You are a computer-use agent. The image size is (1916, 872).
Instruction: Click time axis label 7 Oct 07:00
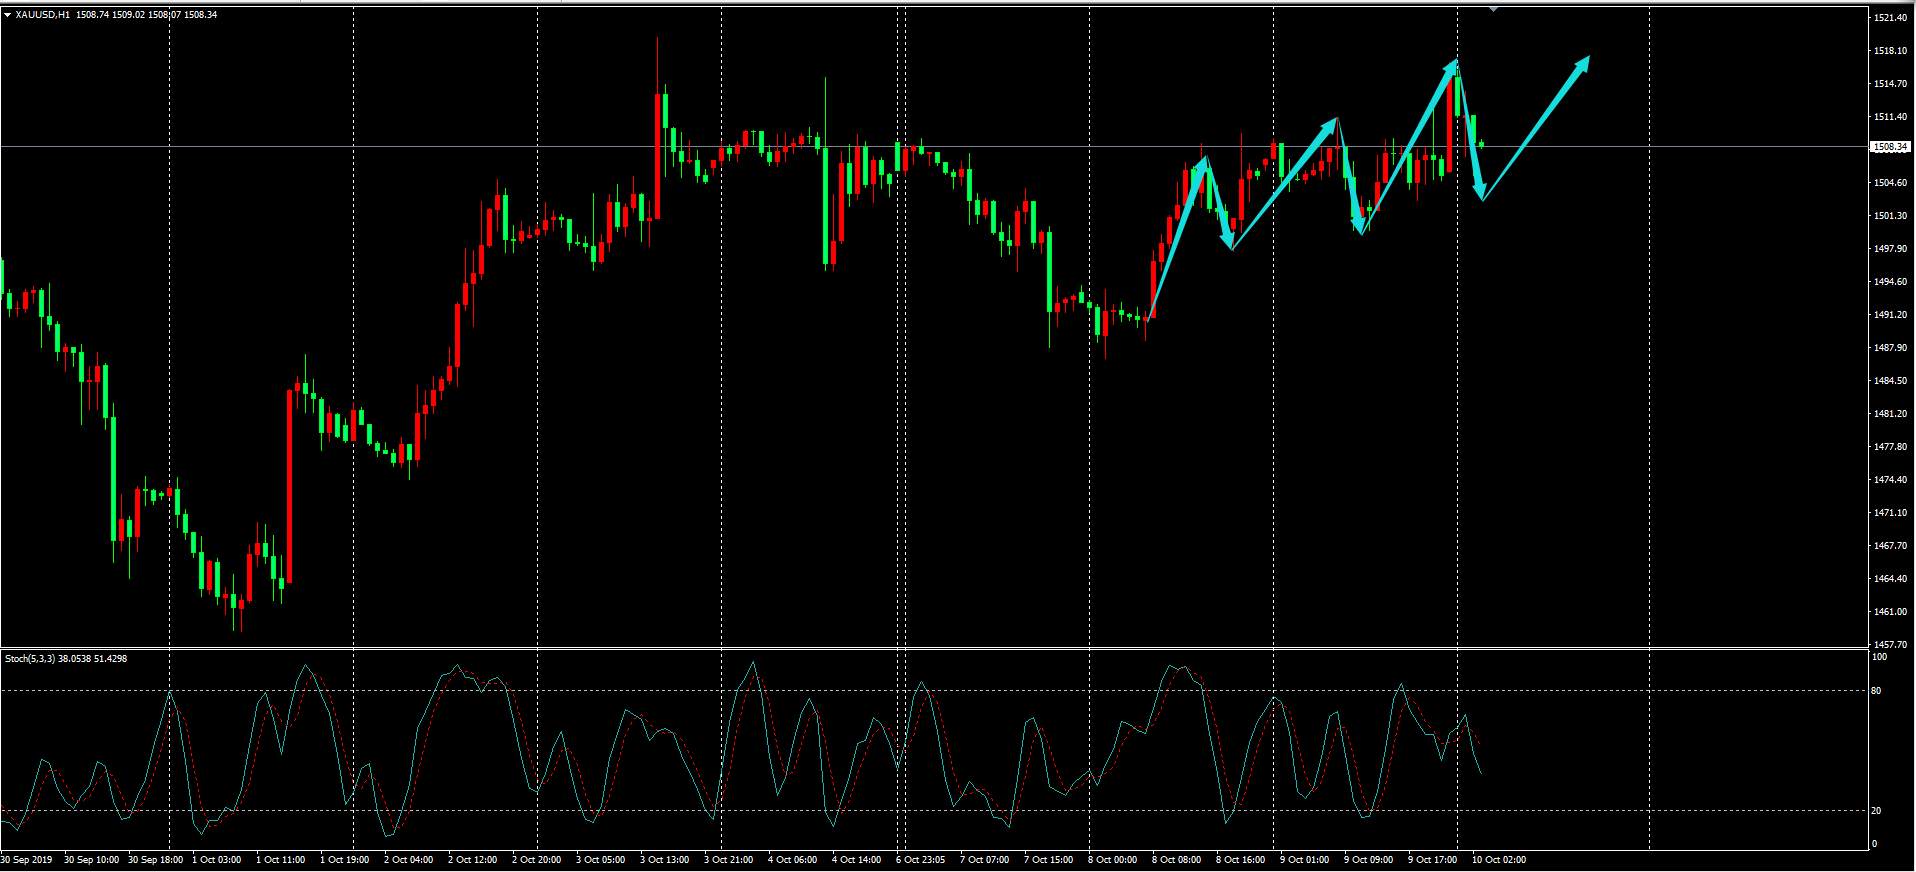pos(985,860)
